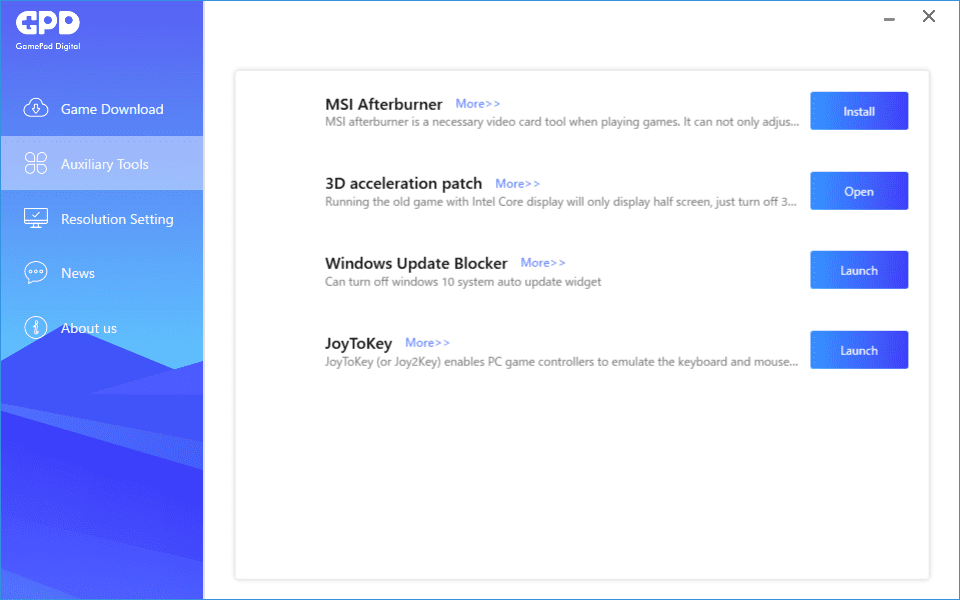Click the Resolution Setting monitor icon

point(36,218)
